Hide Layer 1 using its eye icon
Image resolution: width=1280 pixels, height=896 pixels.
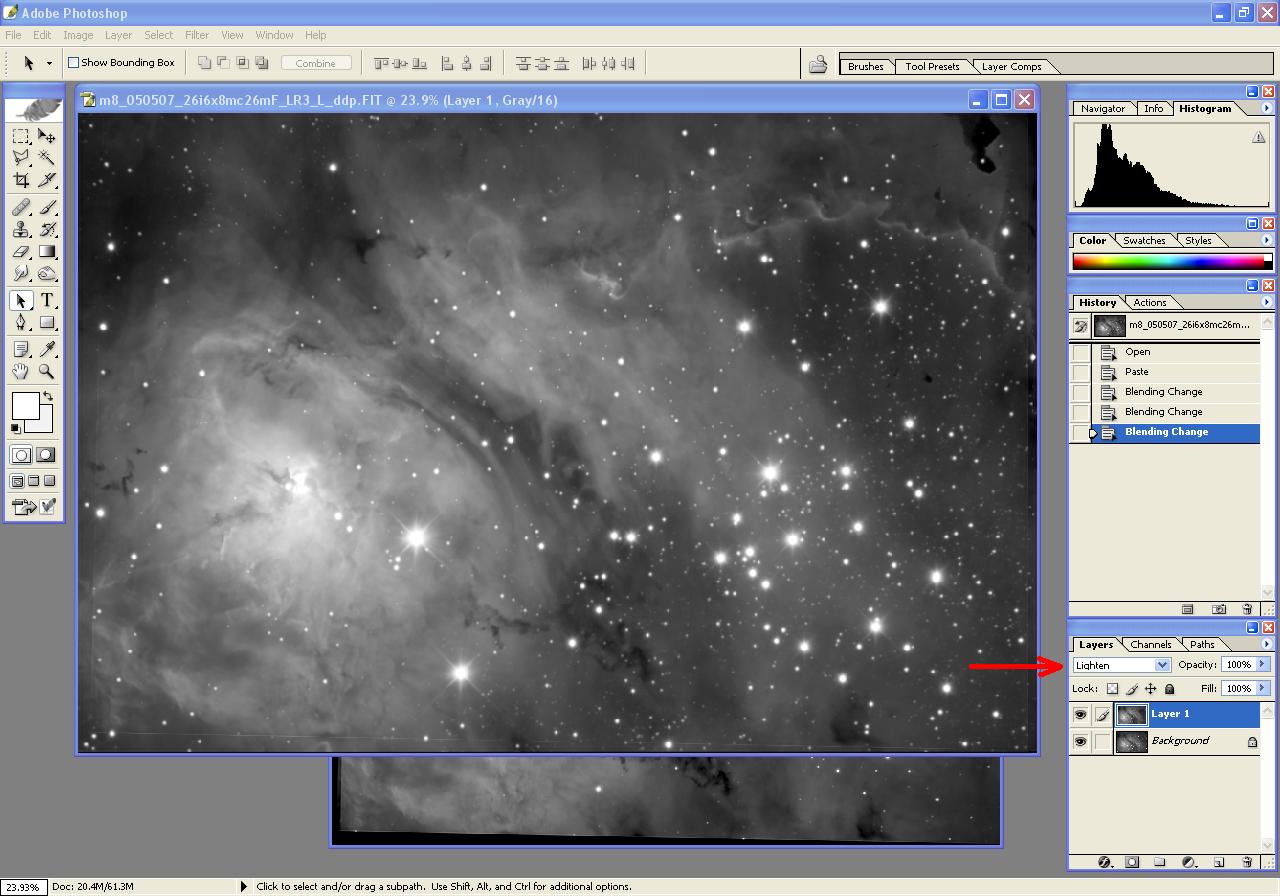click(x=1080, y=714)
